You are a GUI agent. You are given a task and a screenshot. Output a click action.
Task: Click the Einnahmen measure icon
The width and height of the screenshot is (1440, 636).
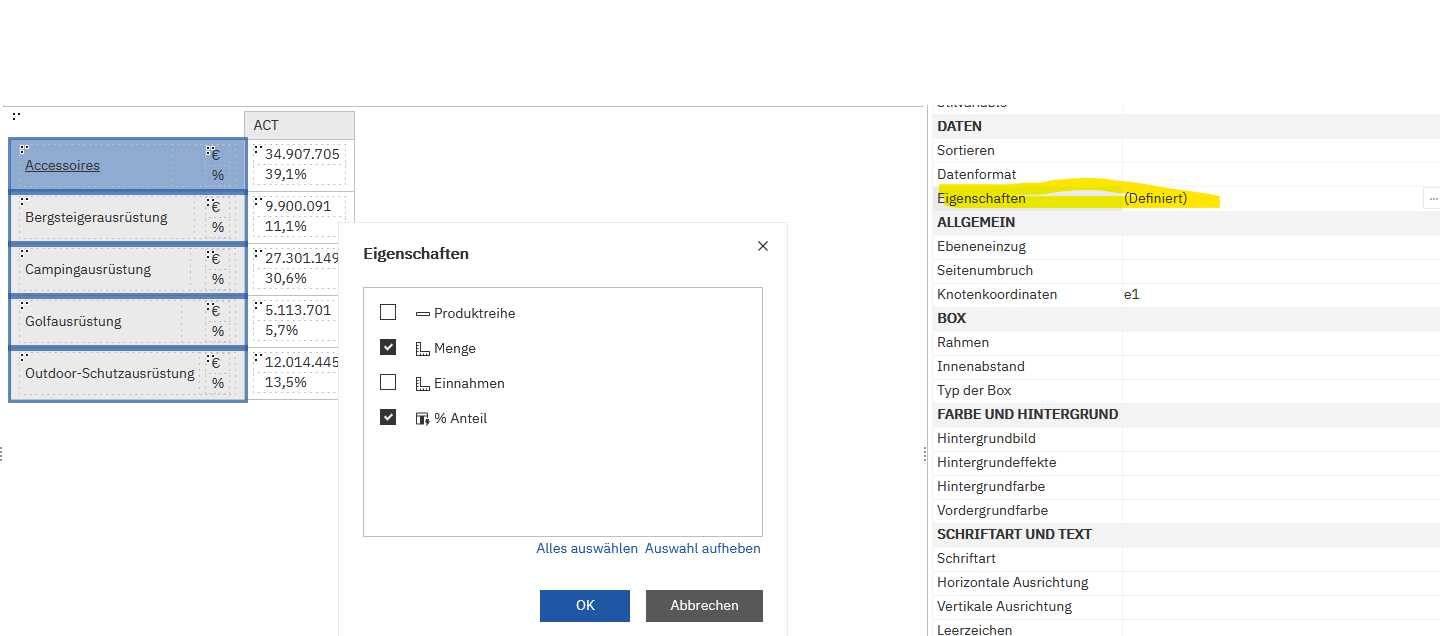pos(422,384)
